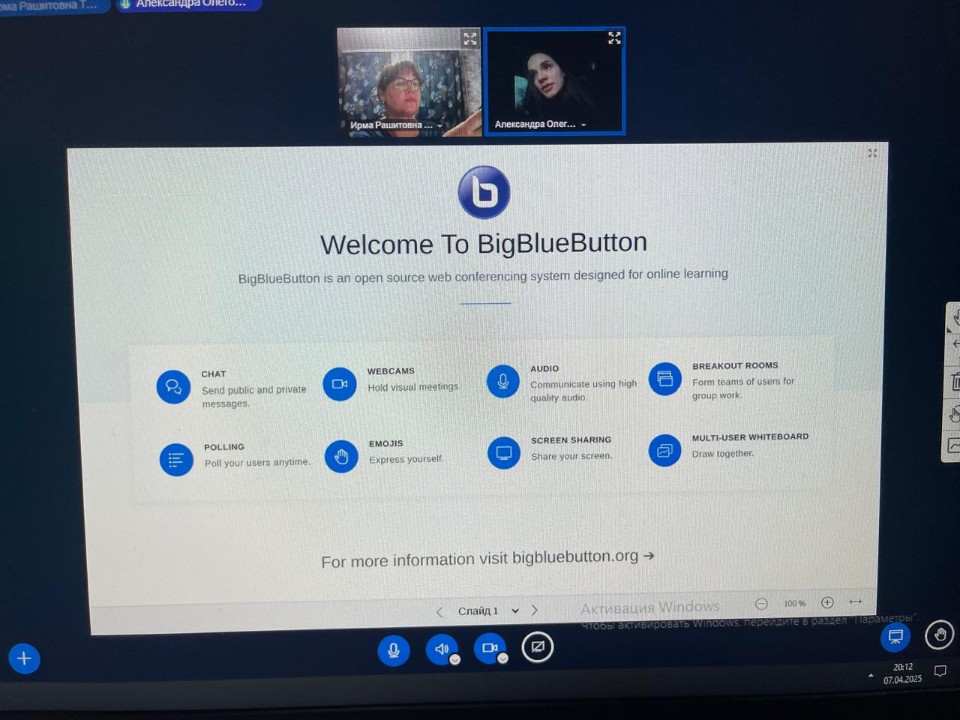Select the whiteboard delete trash tool
Screen dimensions: 960x720
[x=955, y=381]
